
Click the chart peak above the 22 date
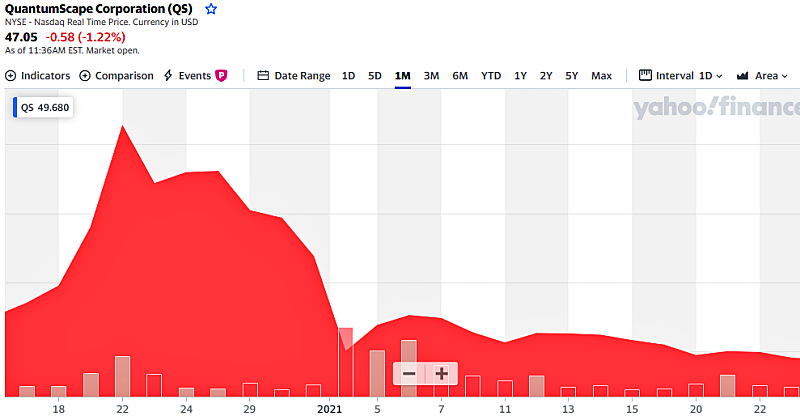click(x=122, y=126)
